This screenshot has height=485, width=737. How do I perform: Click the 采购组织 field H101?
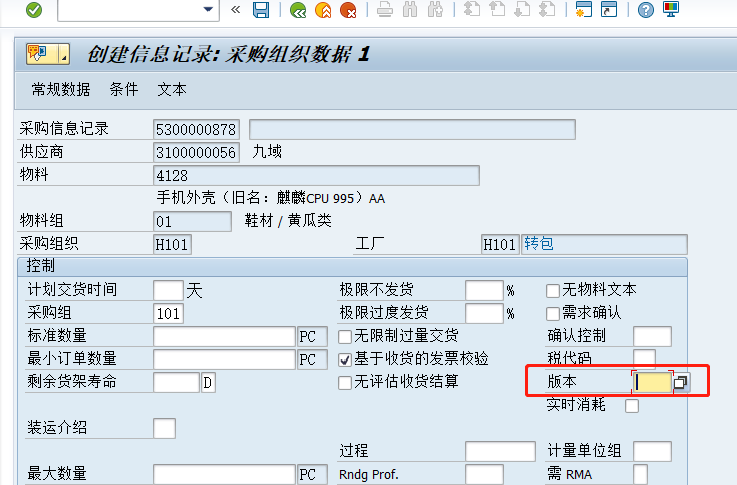(172, 244)
